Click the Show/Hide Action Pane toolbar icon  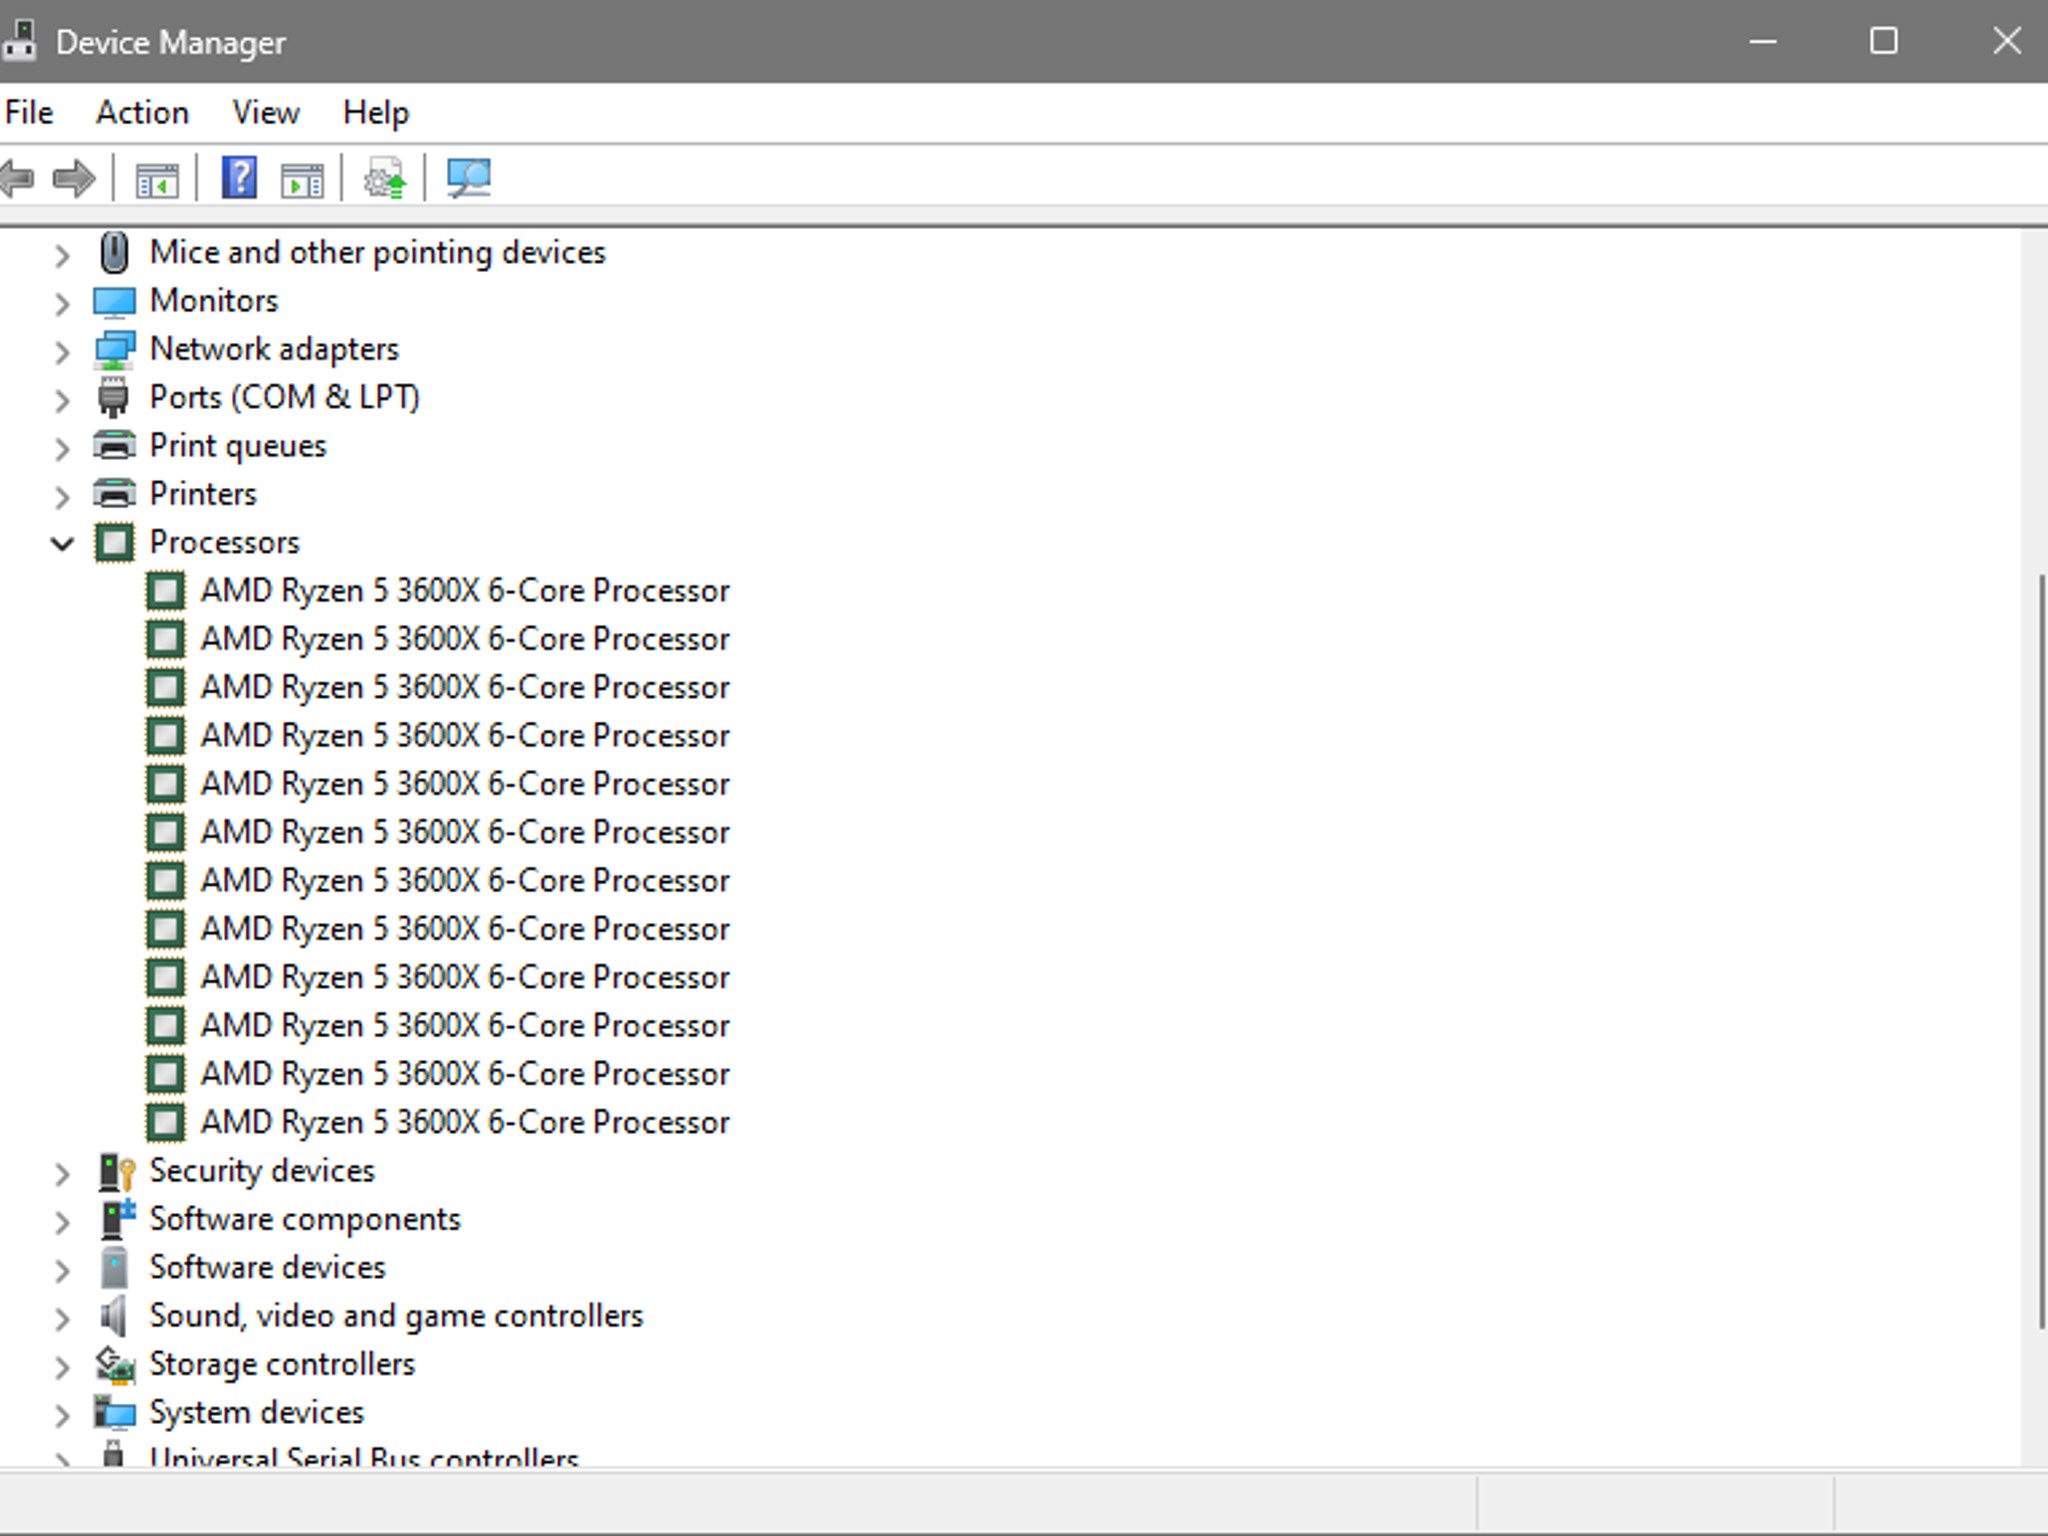tap(302, 180)
